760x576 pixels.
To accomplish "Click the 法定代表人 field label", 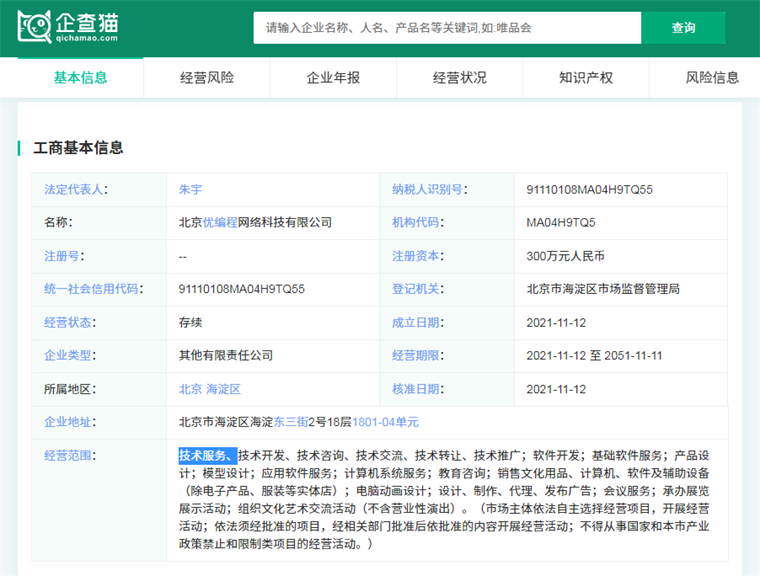I will click(x=76, y=190).
